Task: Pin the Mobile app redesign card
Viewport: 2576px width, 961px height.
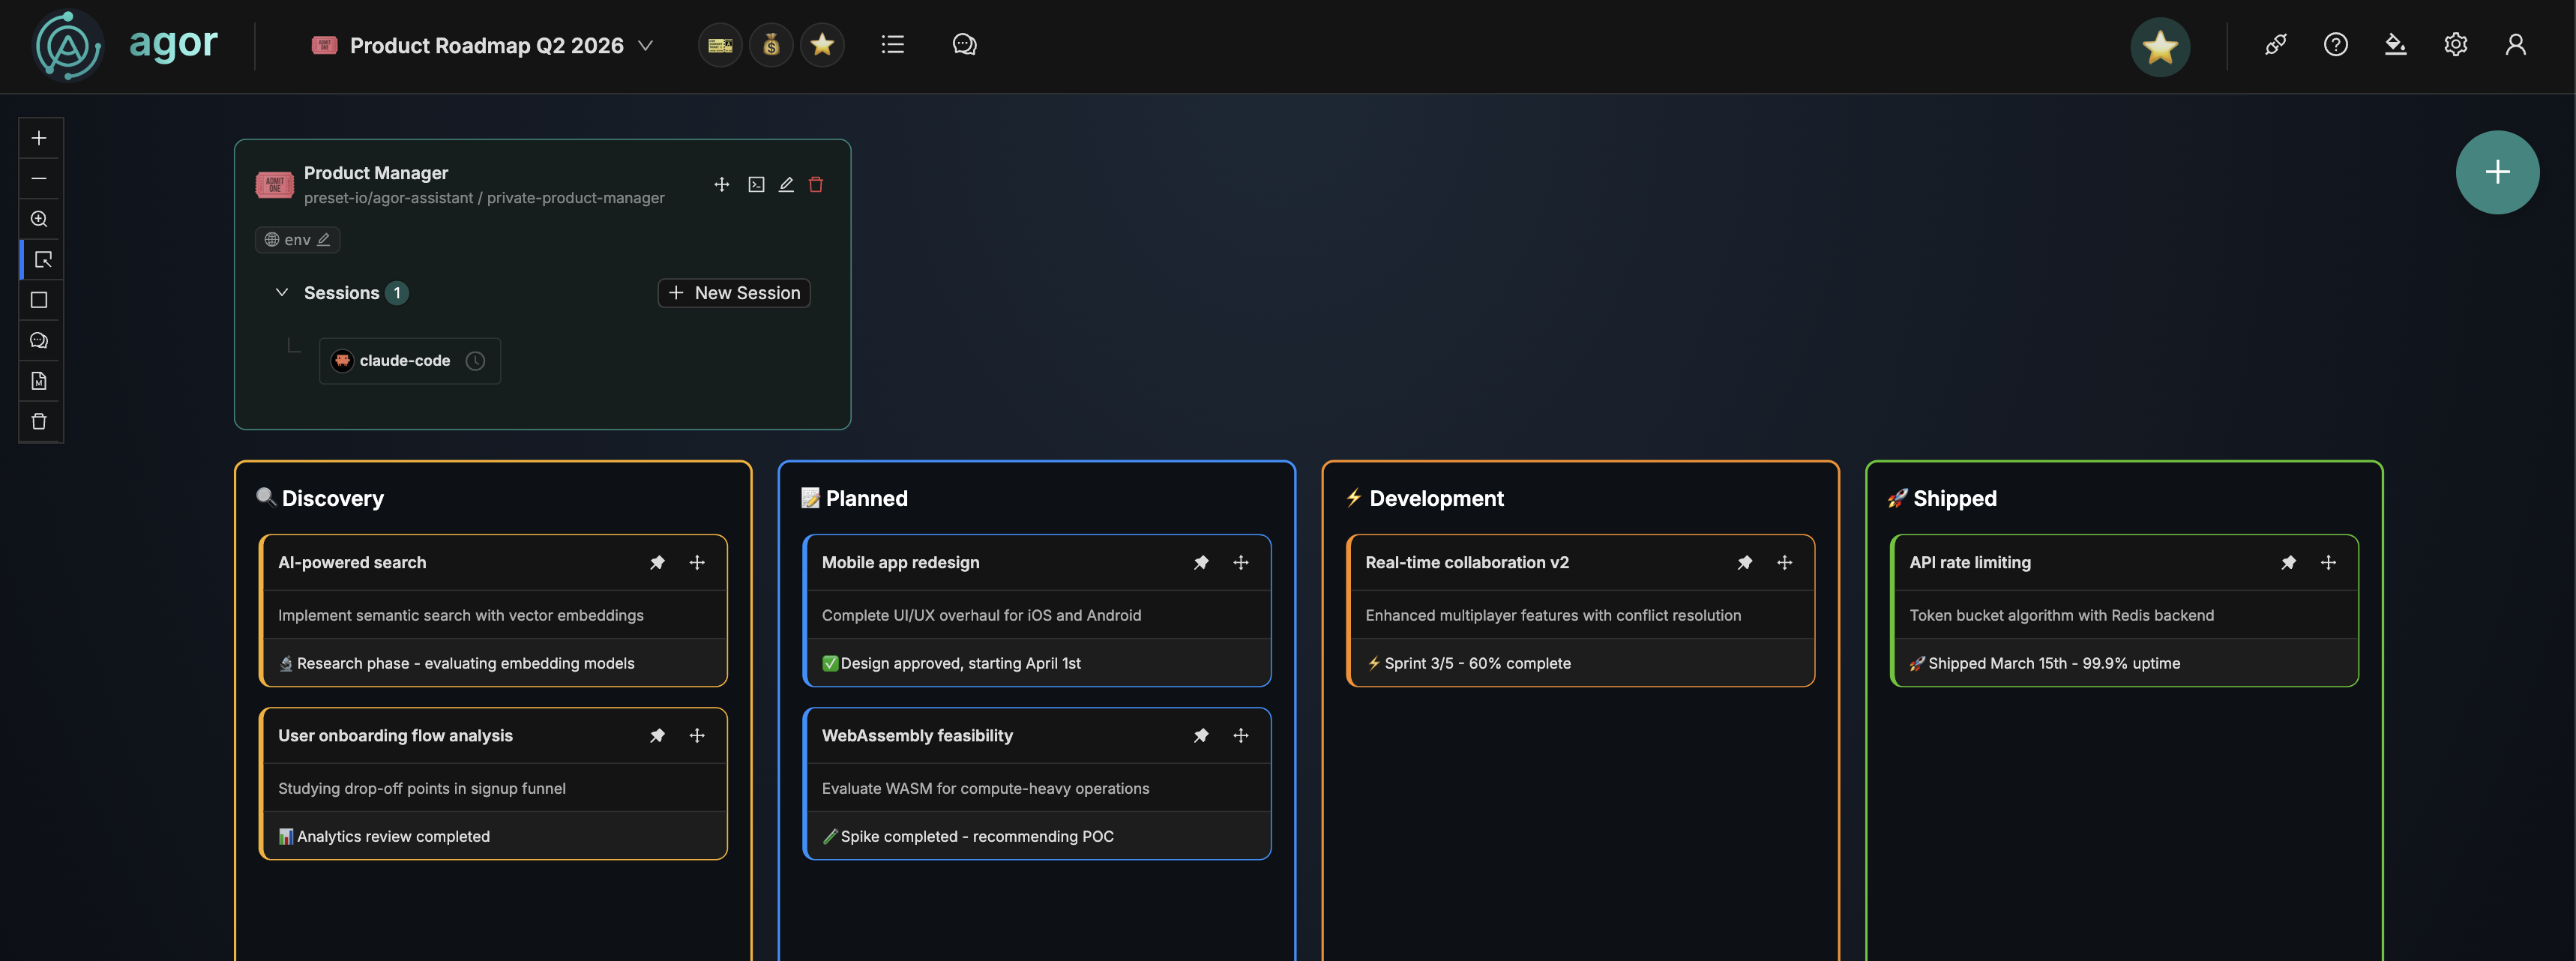Action: (1201, 562)
